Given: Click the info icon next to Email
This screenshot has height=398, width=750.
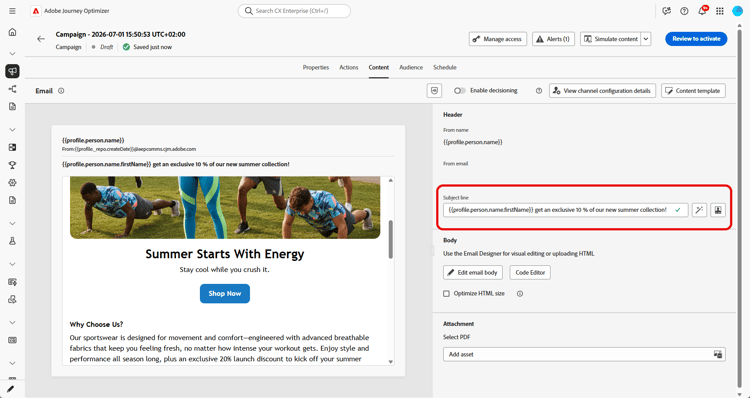Looking at the screenshot, I should tap(61, 91).
